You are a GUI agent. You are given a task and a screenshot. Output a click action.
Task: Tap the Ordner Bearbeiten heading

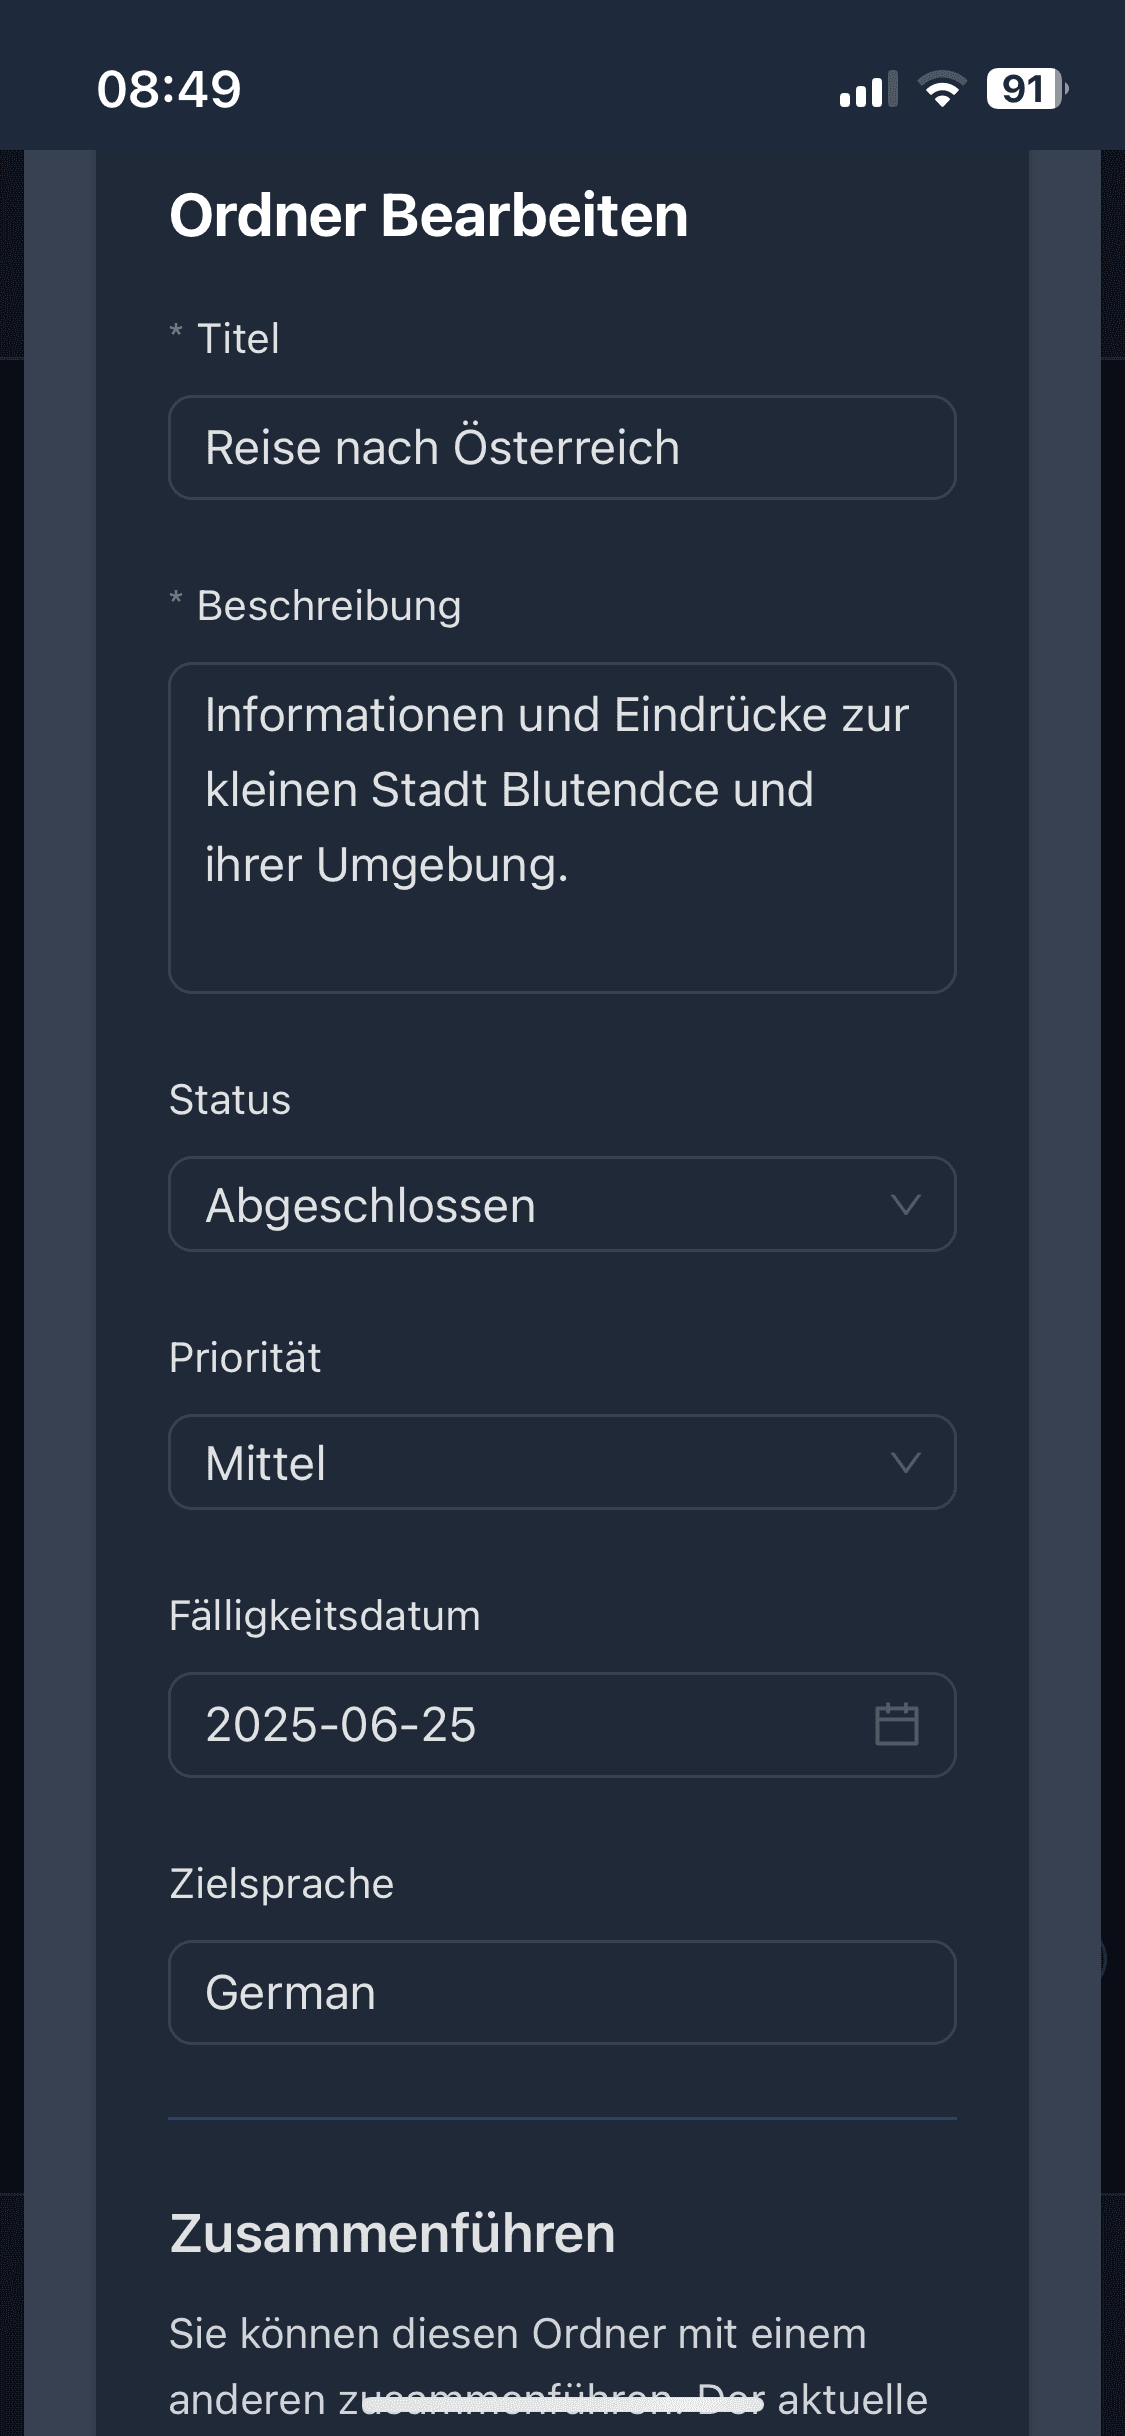(429, 216)
